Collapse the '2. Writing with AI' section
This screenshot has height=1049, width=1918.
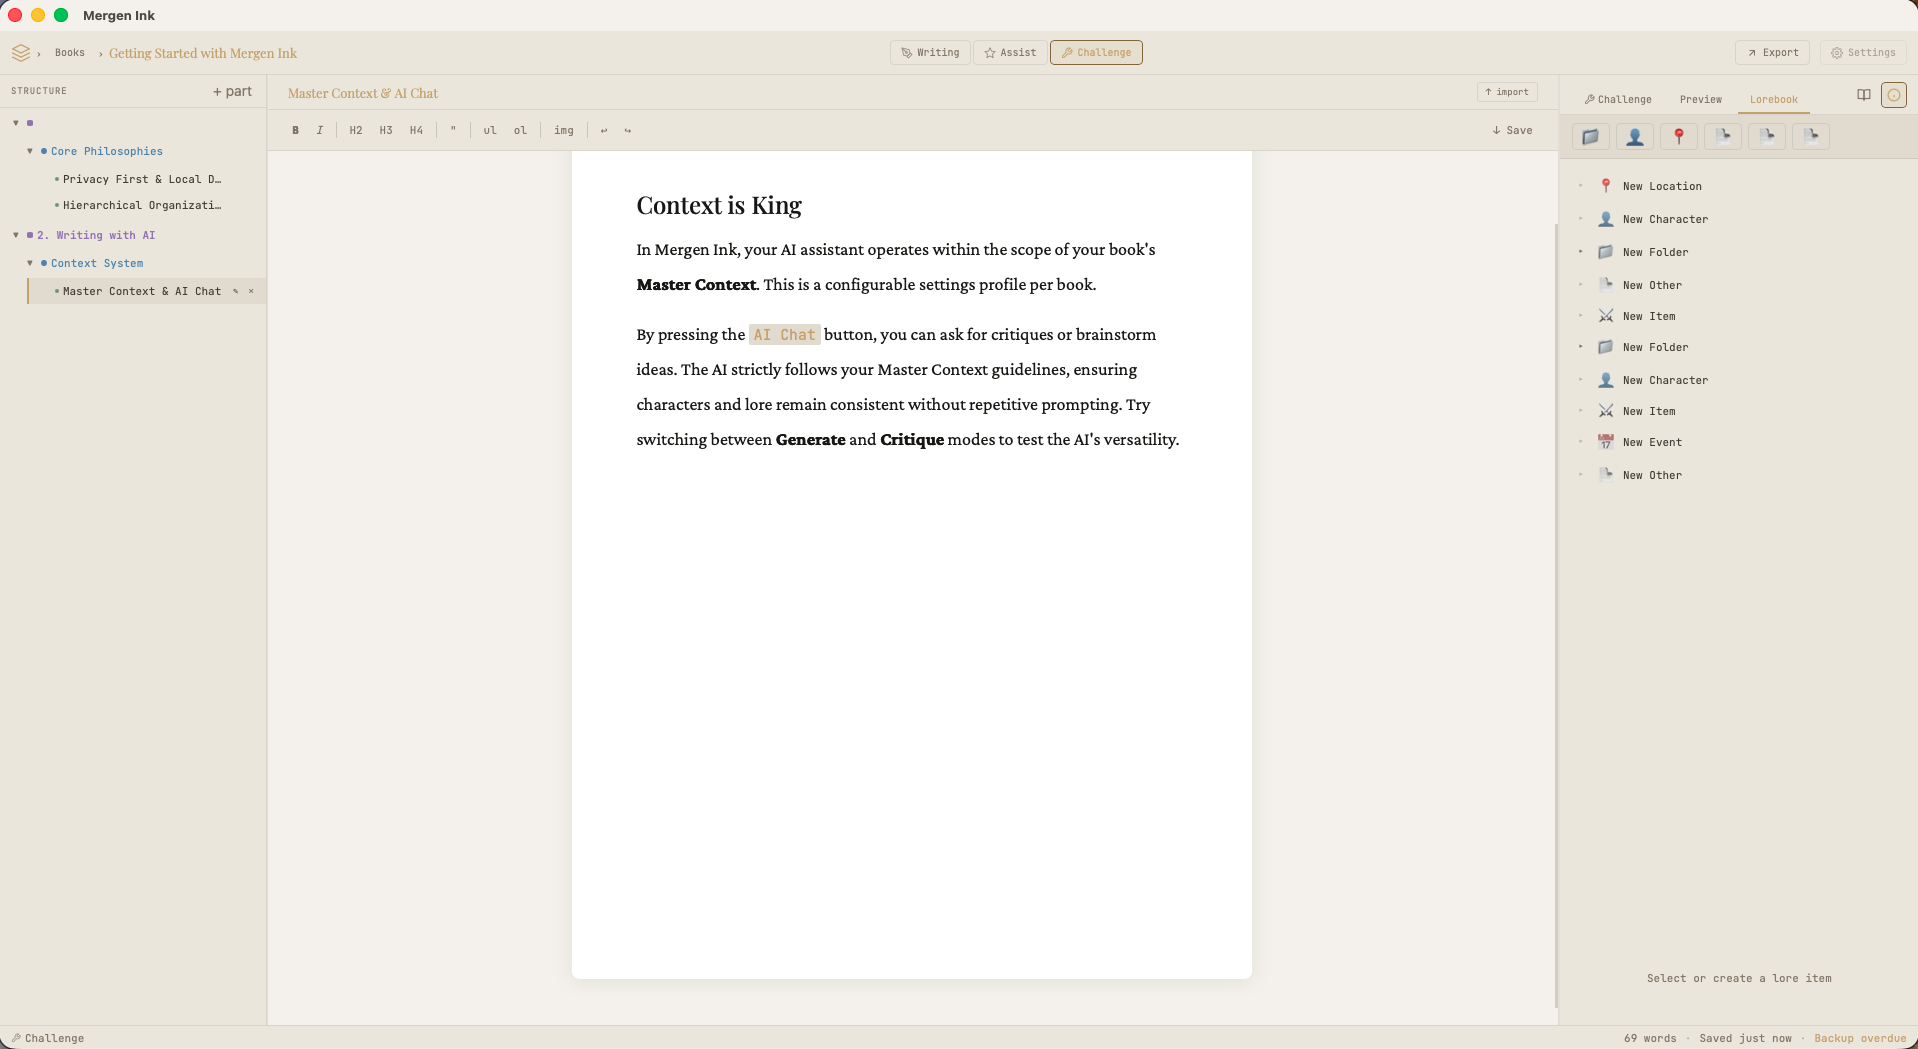[15, 235]
